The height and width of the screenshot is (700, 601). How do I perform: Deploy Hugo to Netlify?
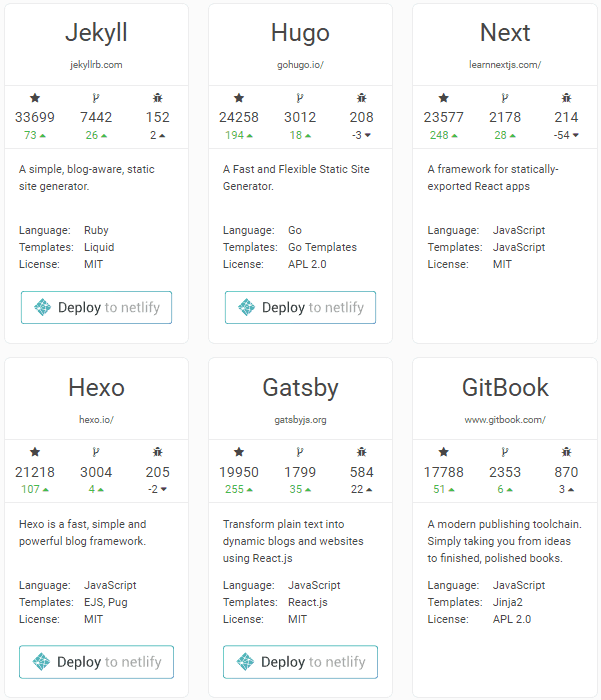tap(300, 308)
